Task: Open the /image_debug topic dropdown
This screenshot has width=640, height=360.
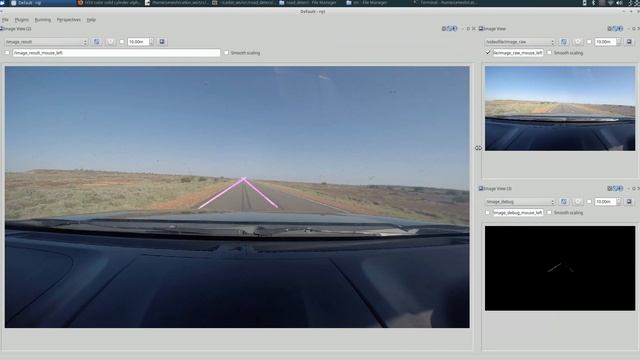Action: tap(520, 202)
